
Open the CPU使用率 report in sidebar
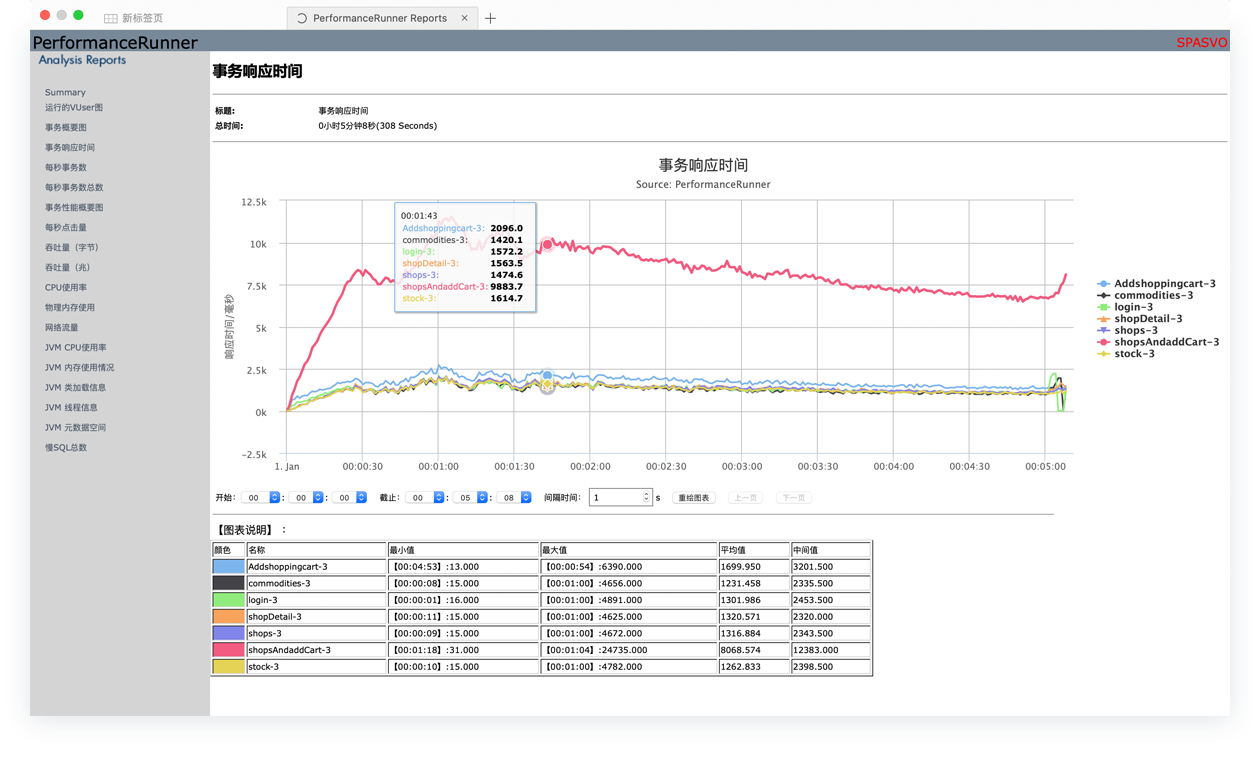[x=65, y=288]
